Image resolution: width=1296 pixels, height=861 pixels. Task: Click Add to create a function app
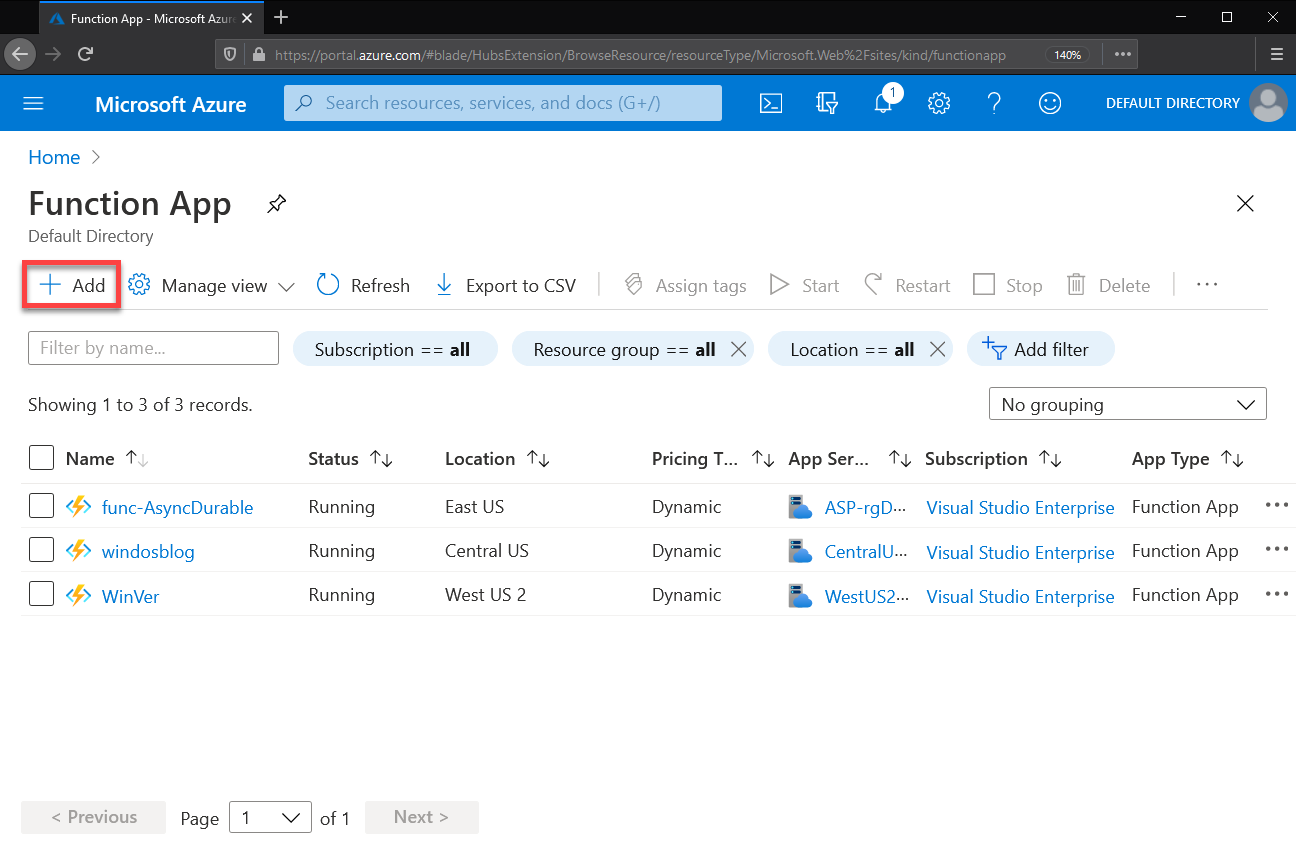(72, 285)
